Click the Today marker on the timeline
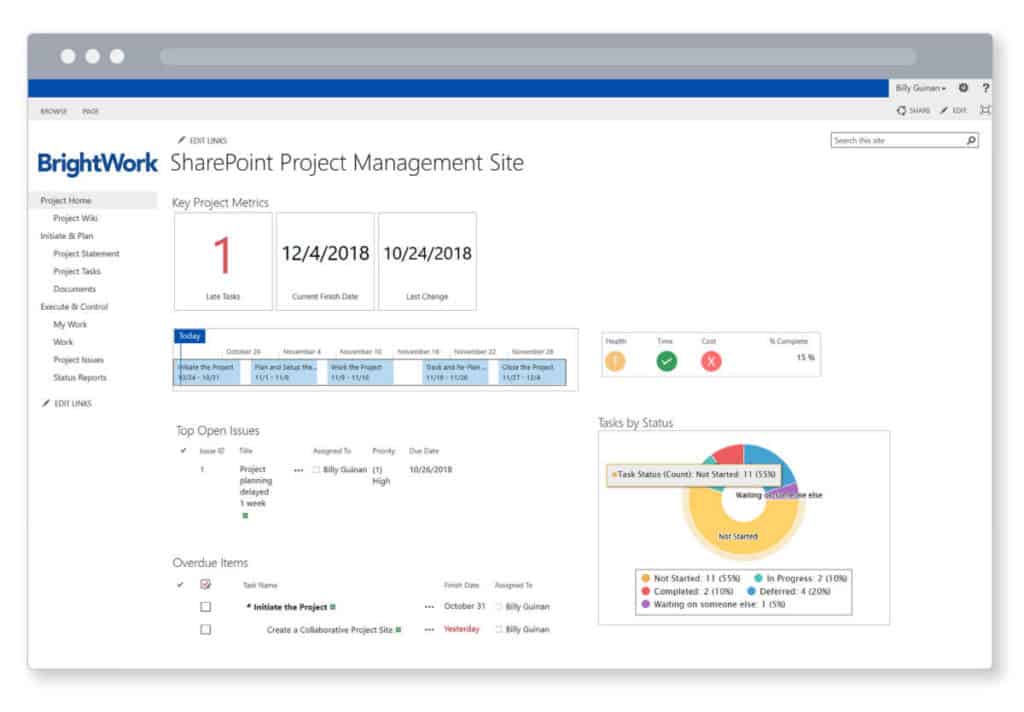The image size is (1024, 712). 190,336
